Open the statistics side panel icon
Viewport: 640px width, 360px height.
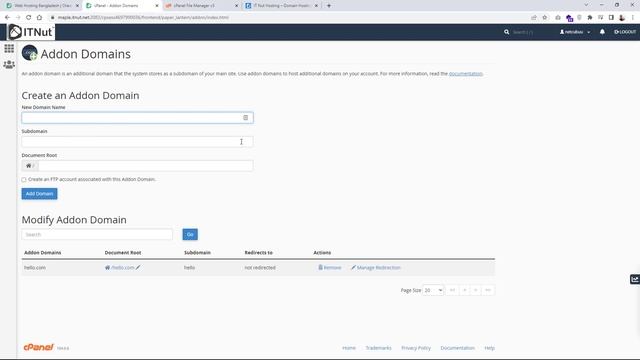[635, 279]
